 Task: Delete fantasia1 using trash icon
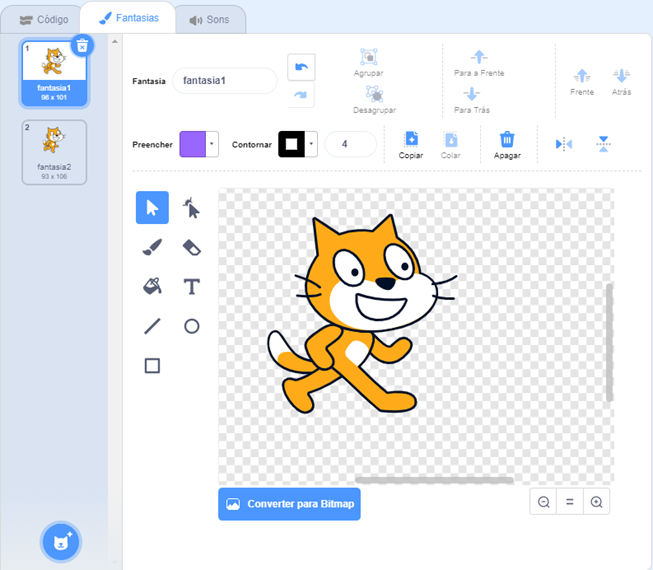[83, 45]
